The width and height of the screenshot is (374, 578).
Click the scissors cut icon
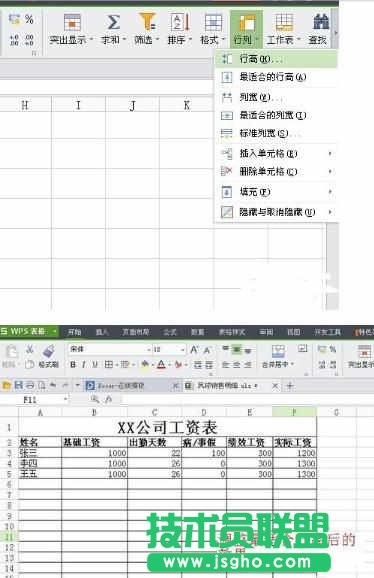click(30, 349)
